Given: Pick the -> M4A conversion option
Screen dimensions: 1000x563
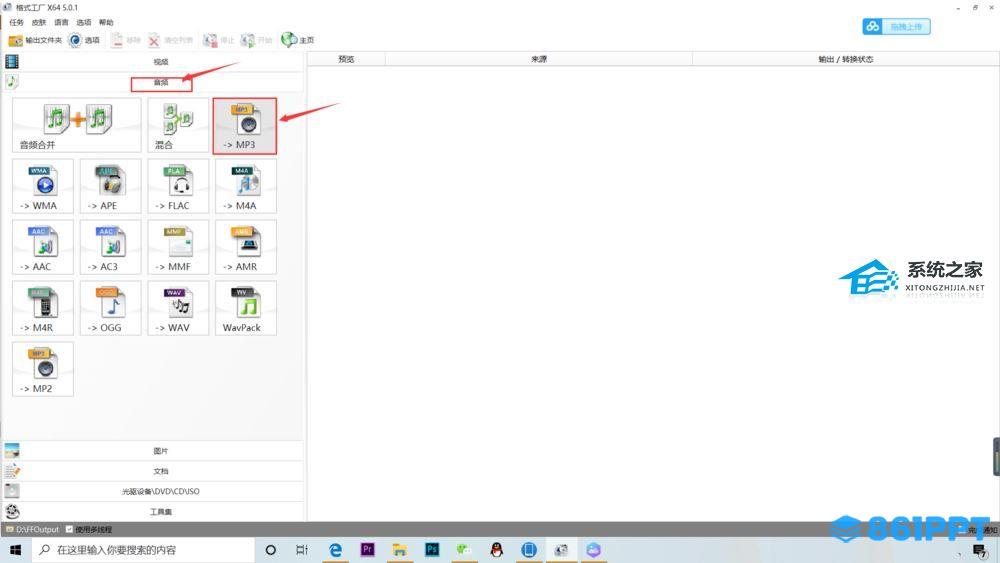Looking at the screenshot, I should click(x=246, y=186).
